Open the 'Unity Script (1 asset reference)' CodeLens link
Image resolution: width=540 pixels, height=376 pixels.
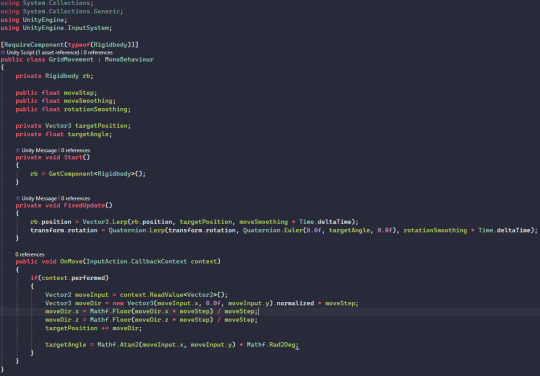(43, 52)
